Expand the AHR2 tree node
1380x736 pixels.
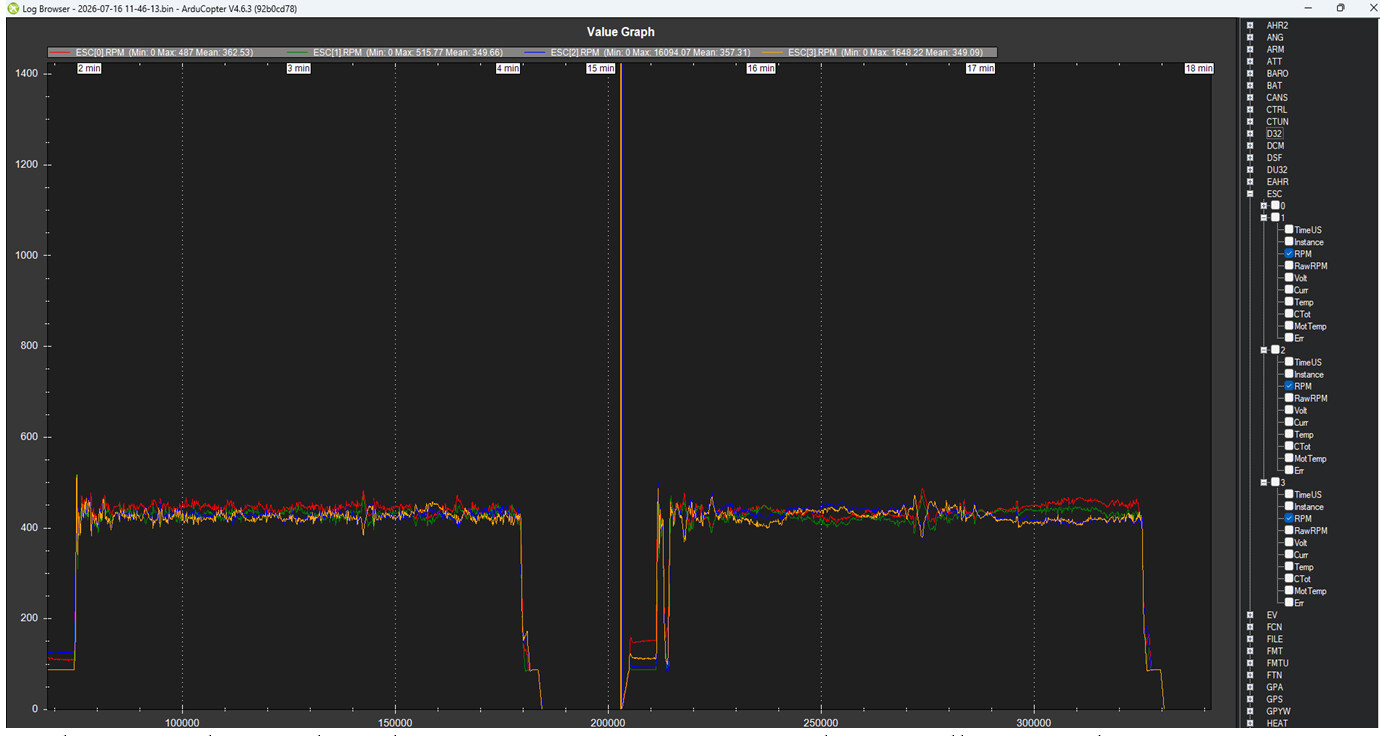(x=1250, y=25)
